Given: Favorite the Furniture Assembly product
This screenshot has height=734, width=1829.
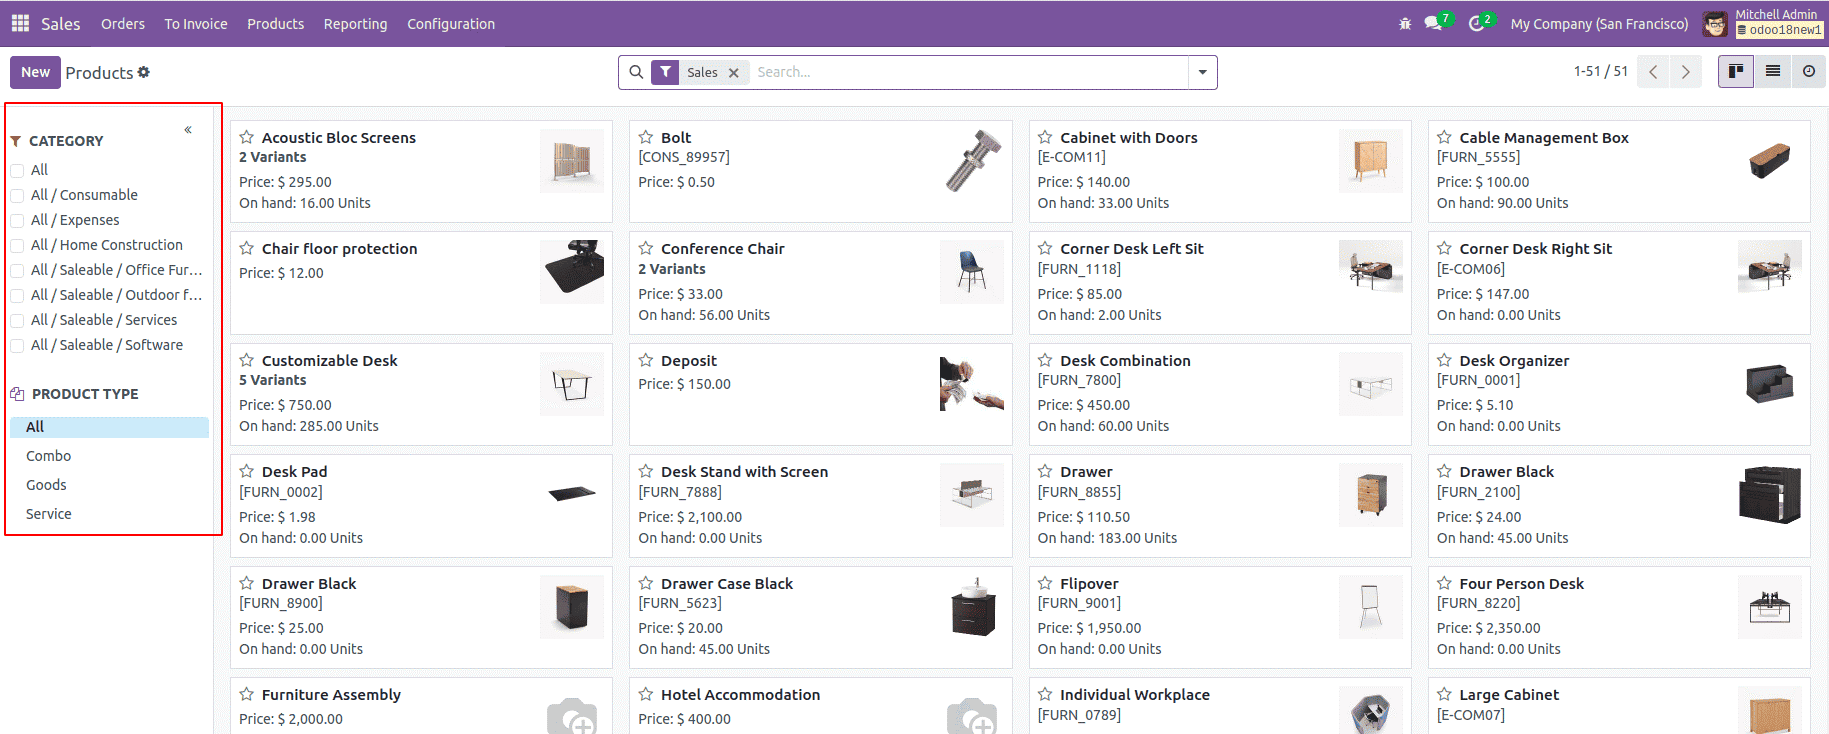Looking at the screenshot, I should pos(247,694).
